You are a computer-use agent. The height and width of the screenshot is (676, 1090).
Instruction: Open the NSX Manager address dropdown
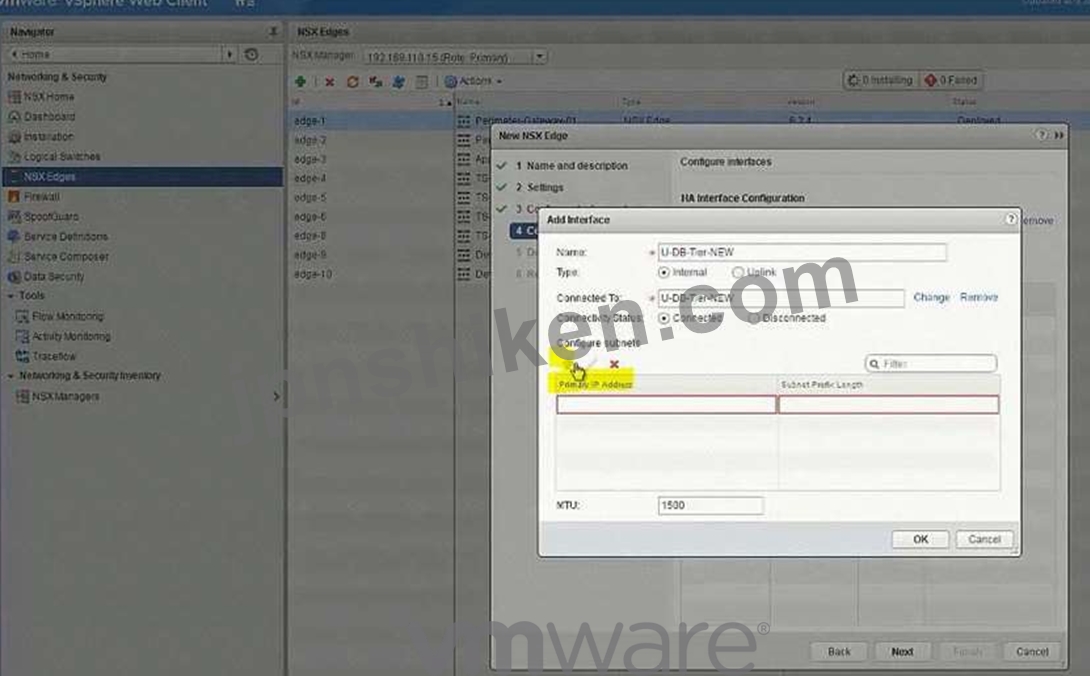tap(540, 57)
